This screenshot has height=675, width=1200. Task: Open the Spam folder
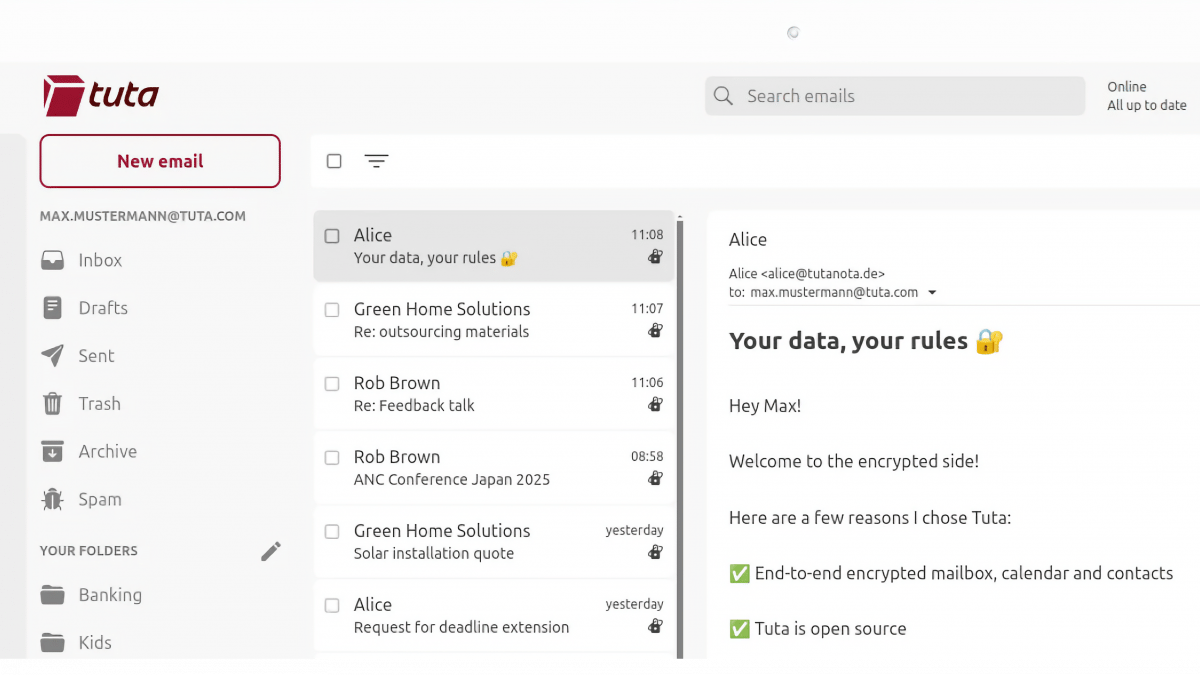(99, 500)
